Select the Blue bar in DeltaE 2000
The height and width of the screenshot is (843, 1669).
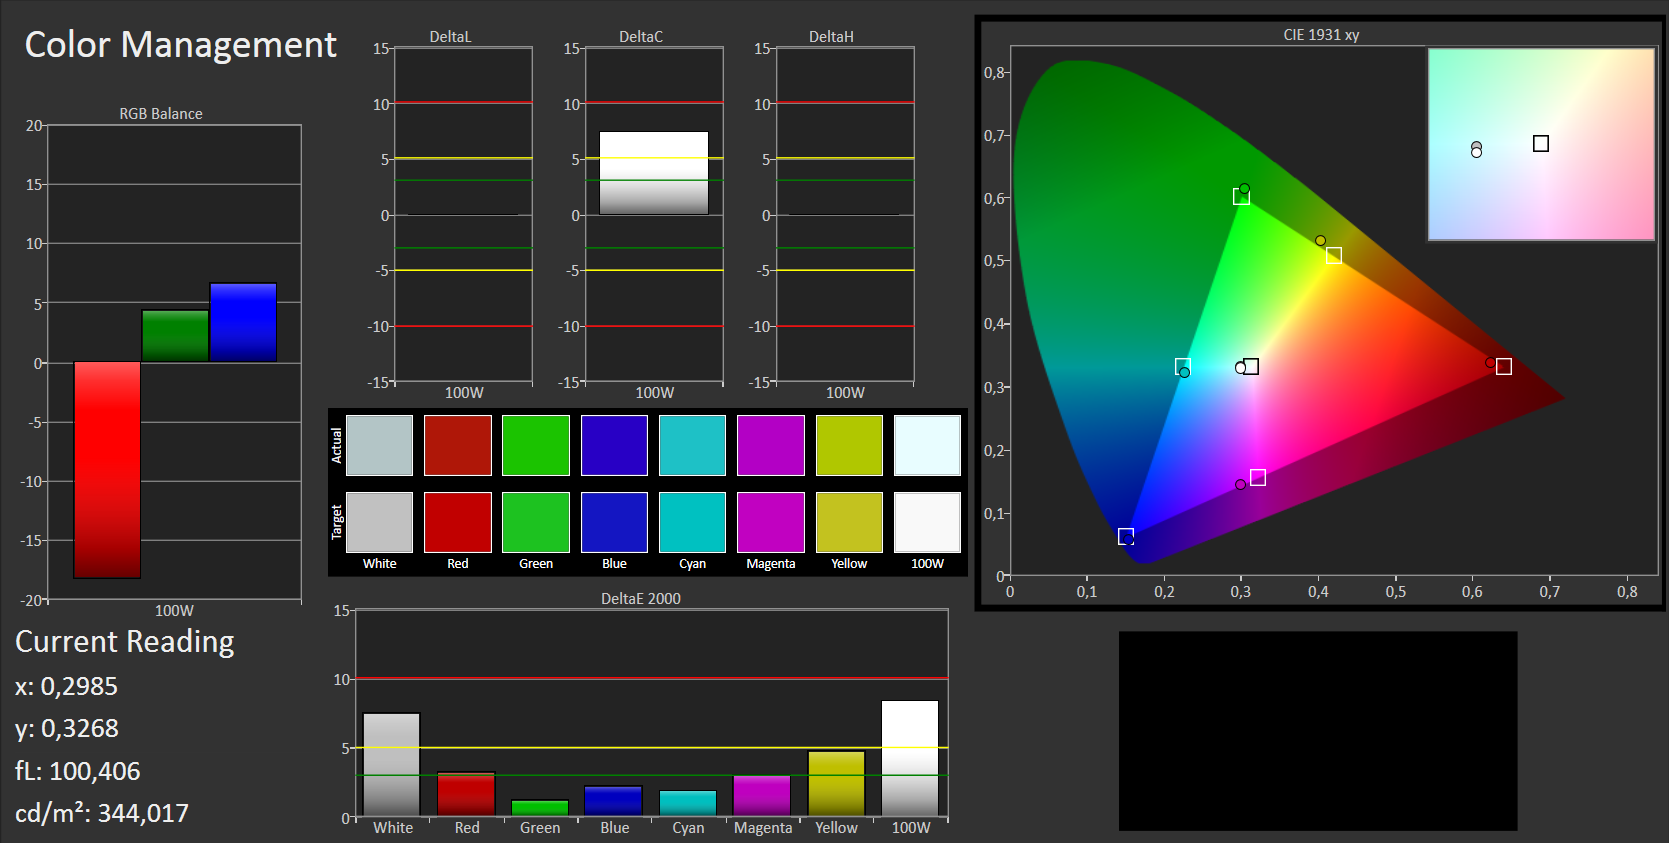(x=613, y=801)
